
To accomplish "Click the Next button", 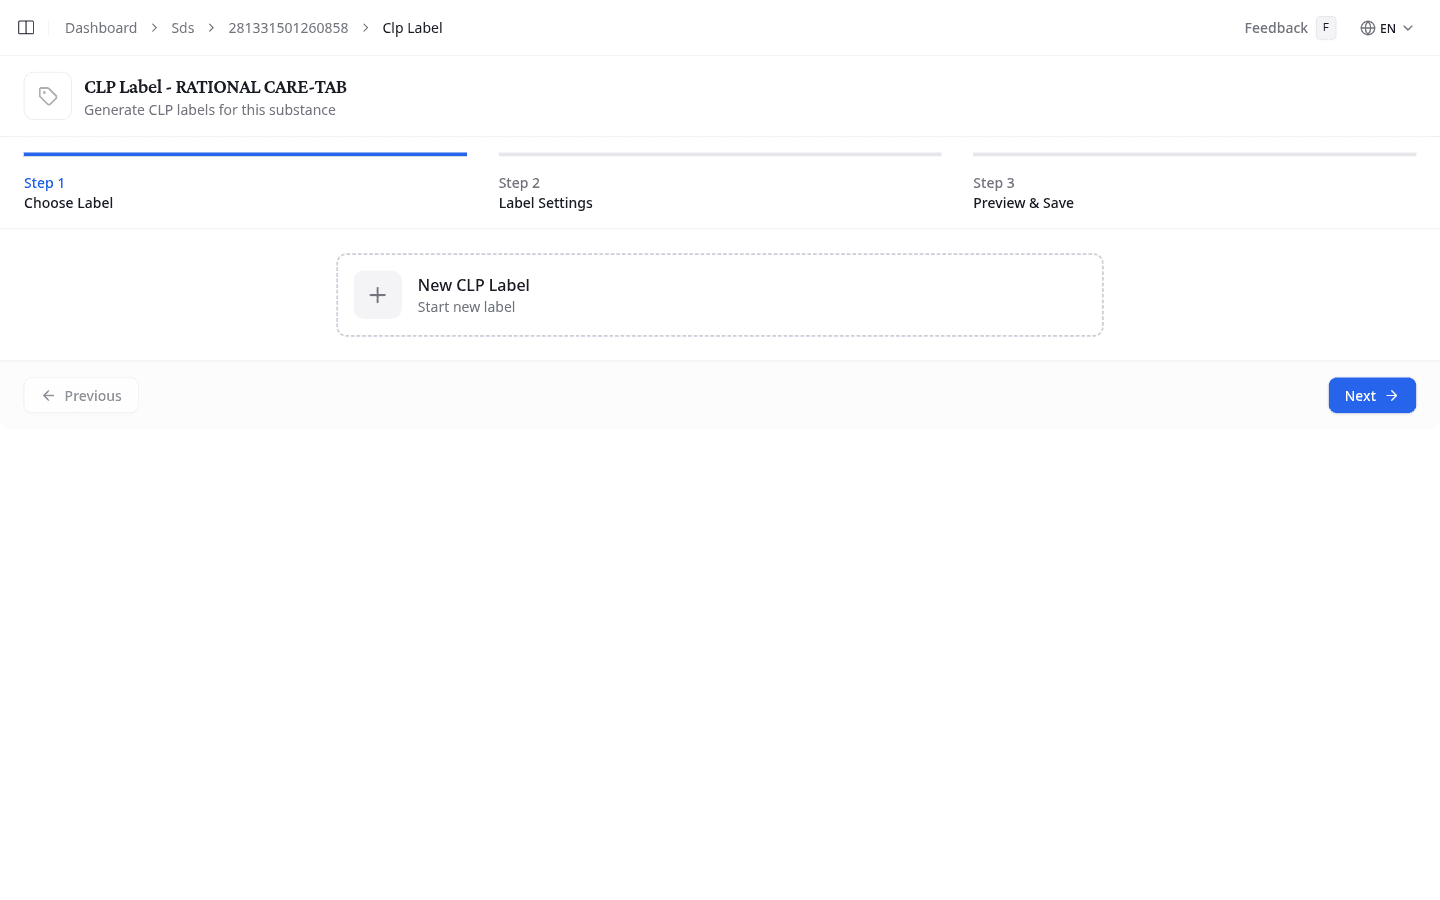I will pyautogui.click(x=1371, y=395).
